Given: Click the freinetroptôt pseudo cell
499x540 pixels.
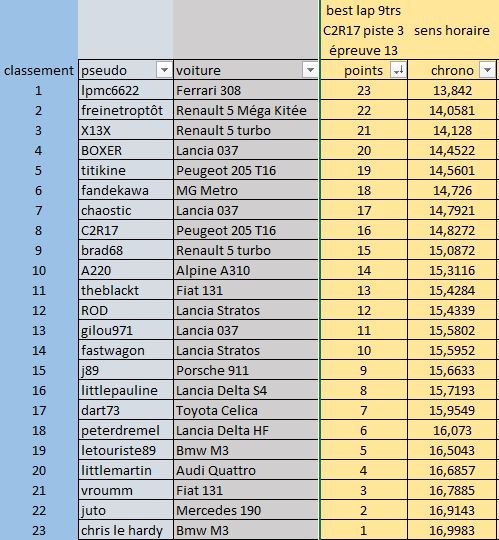Looking at the screenshot, I should pos(126,111).
